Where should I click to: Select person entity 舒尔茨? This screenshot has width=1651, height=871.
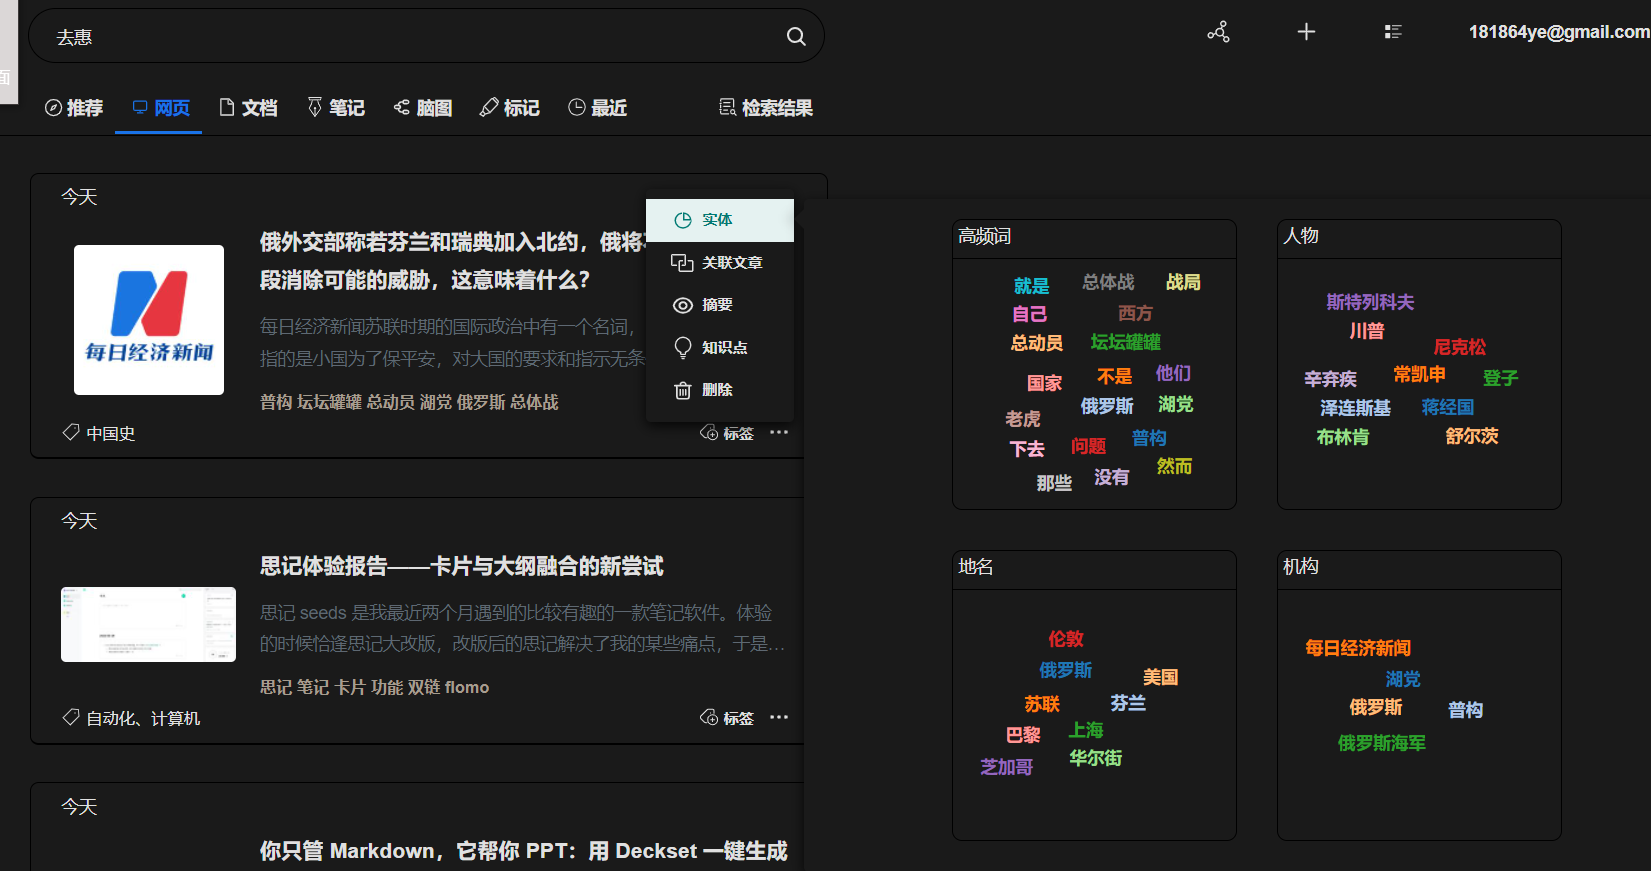[x=1472, y=436]
